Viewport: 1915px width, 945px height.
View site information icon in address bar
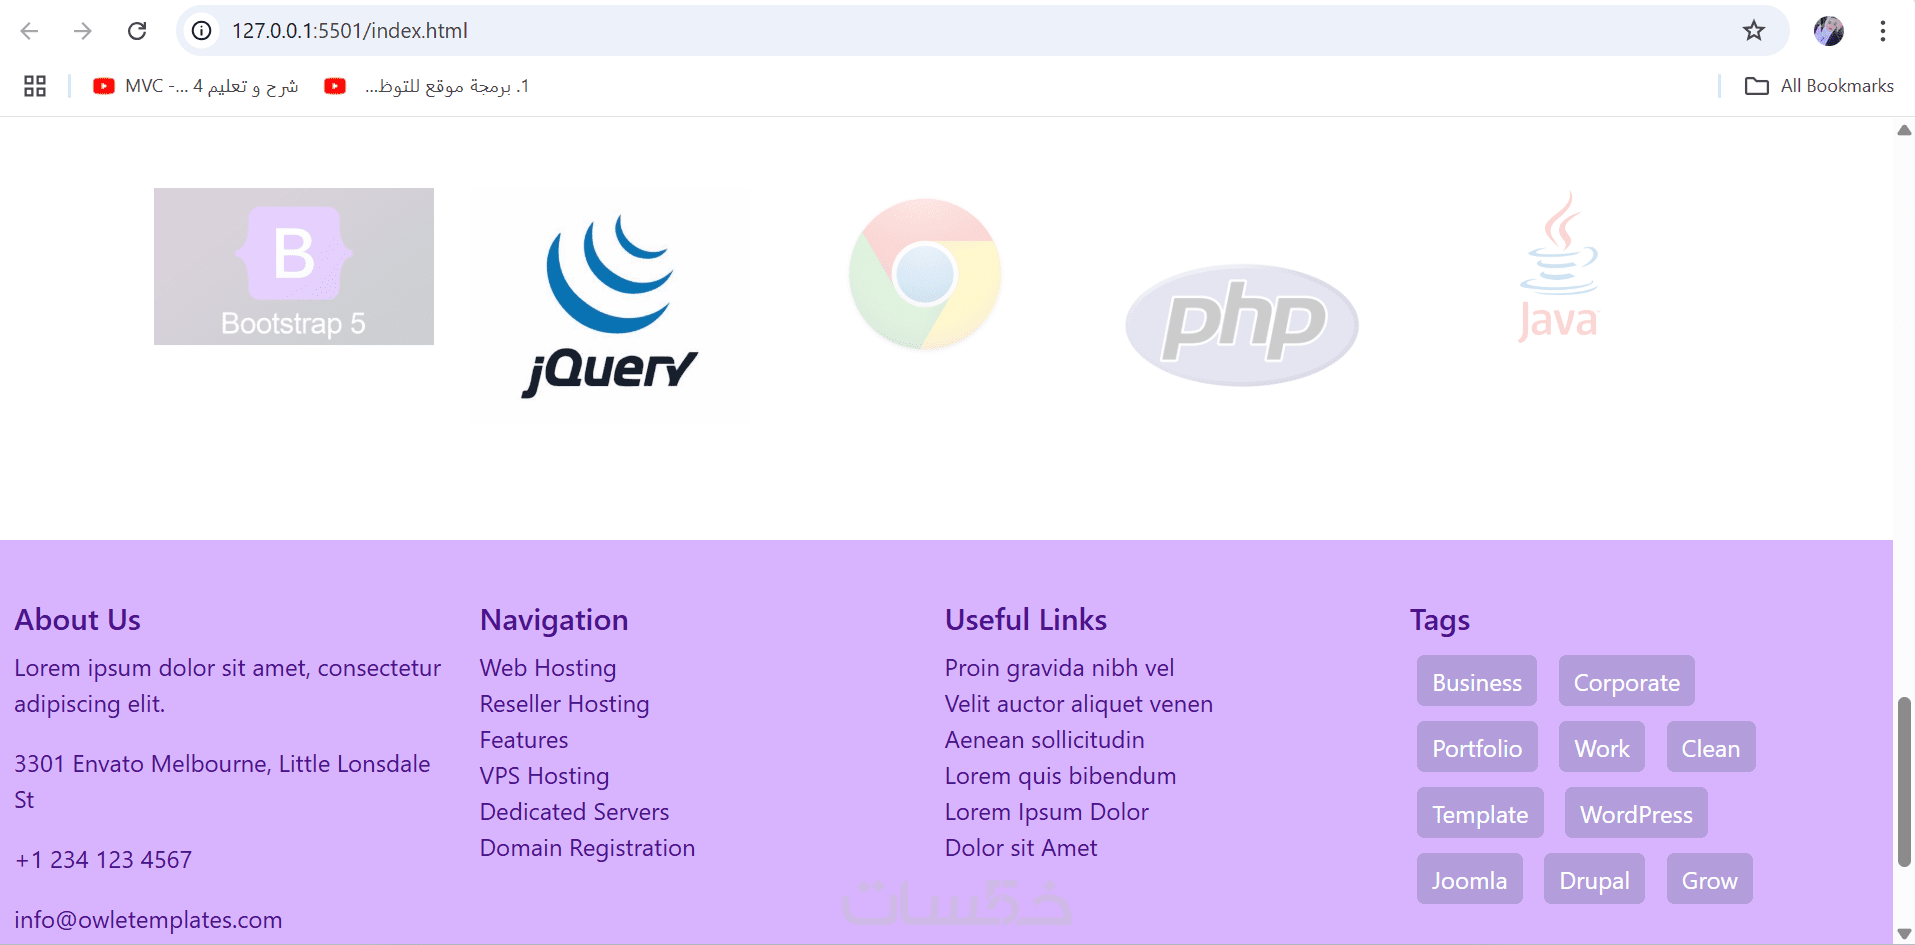[202, 31]
